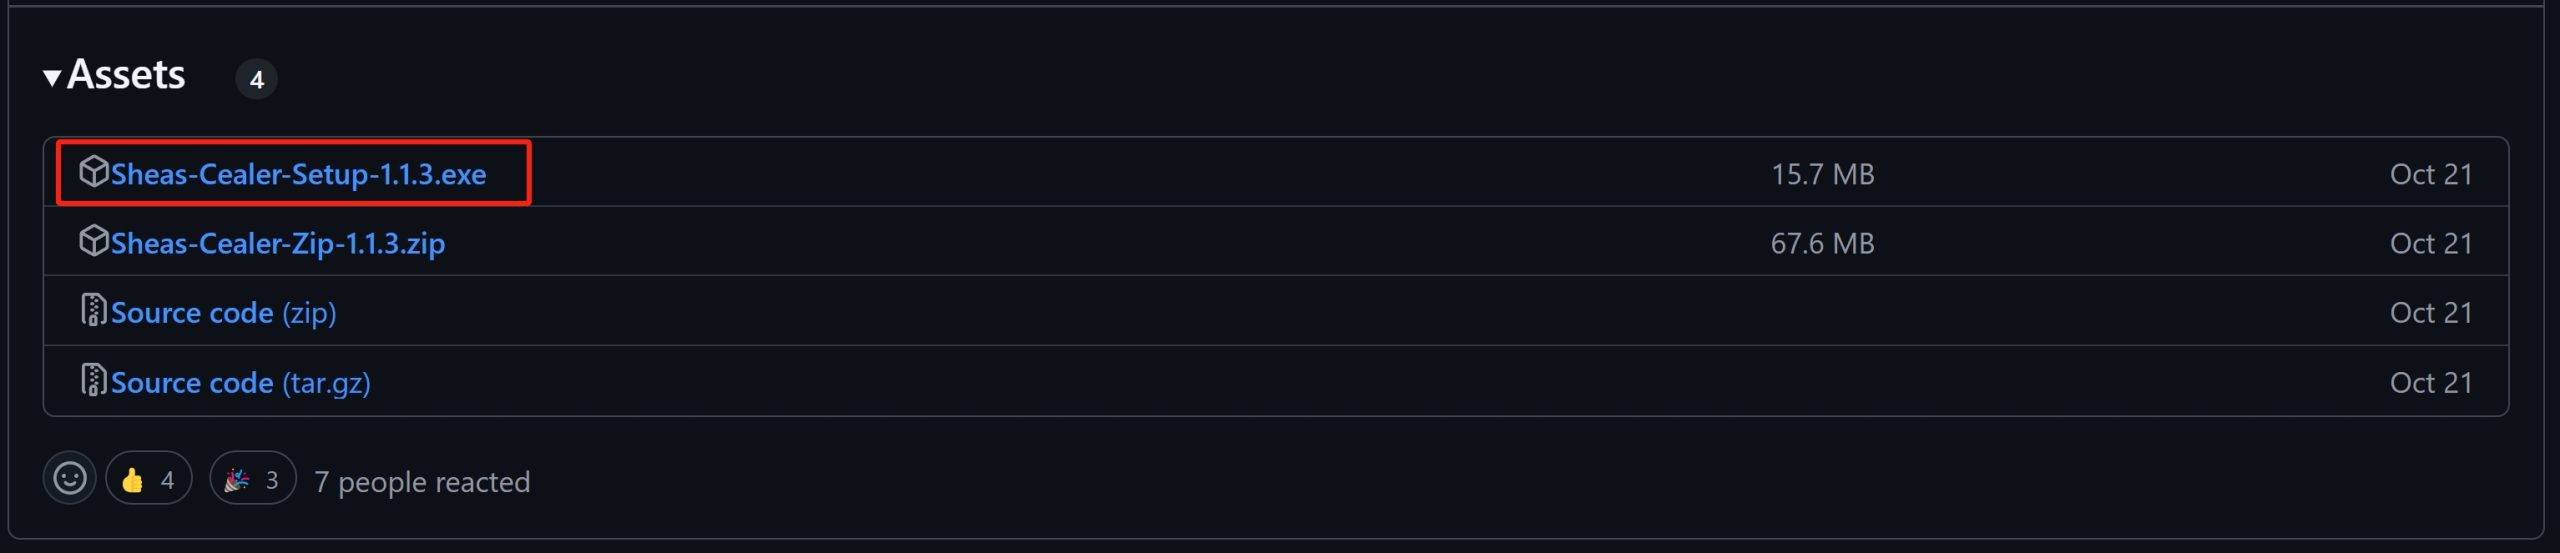The width and height of the screenshot is (2560, 553).
Task: Download Source code (tar.gz)
Action: (x=240, y=383)
